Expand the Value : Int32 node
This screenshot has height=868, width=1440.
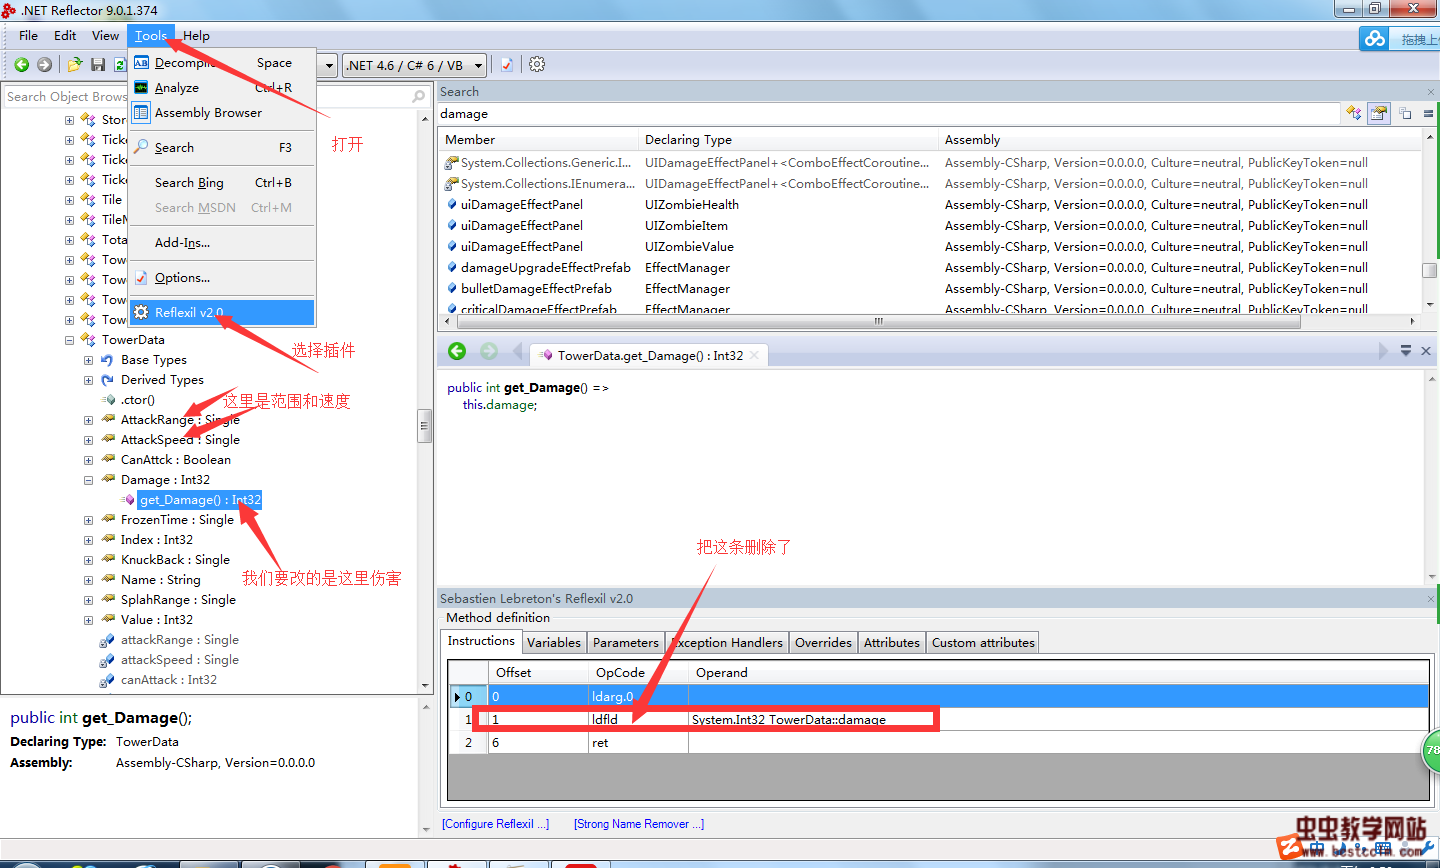coord(88,620)
